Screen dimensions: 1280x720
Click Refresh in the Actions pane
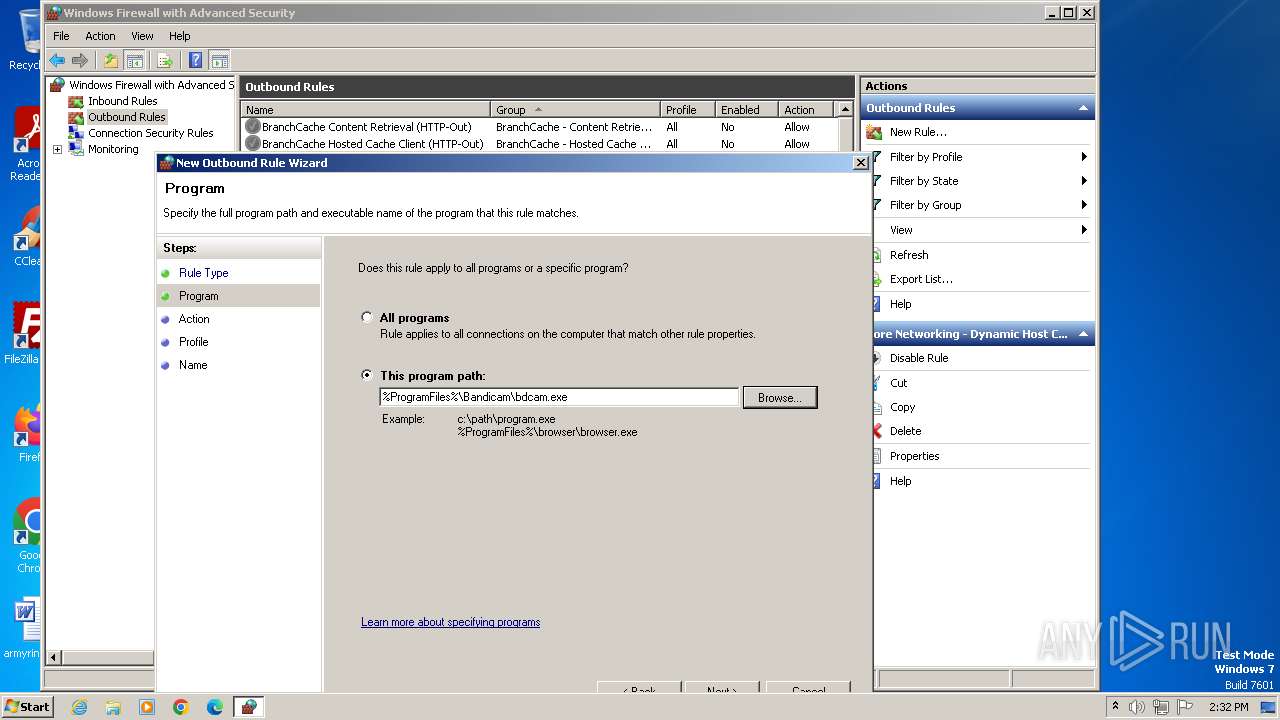coord(909,255)
